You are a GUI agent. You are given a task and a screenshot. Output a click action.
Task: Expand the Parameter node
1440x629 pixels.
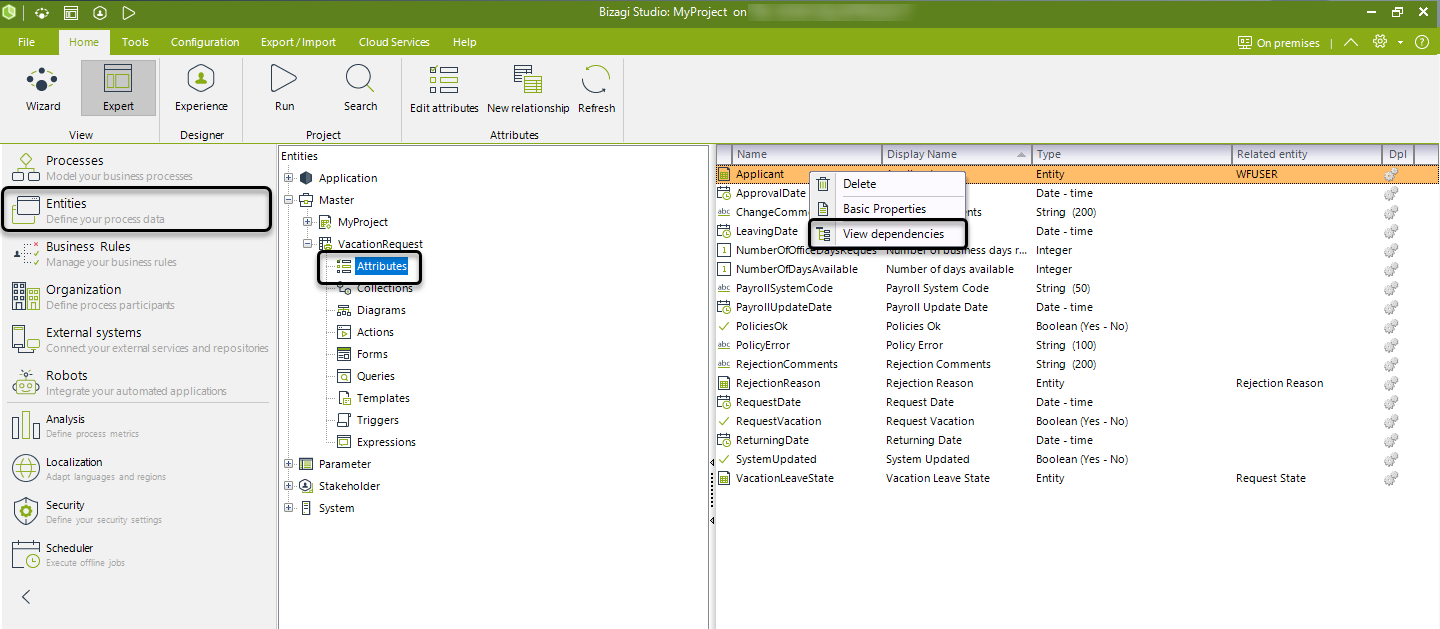[289, 464]
